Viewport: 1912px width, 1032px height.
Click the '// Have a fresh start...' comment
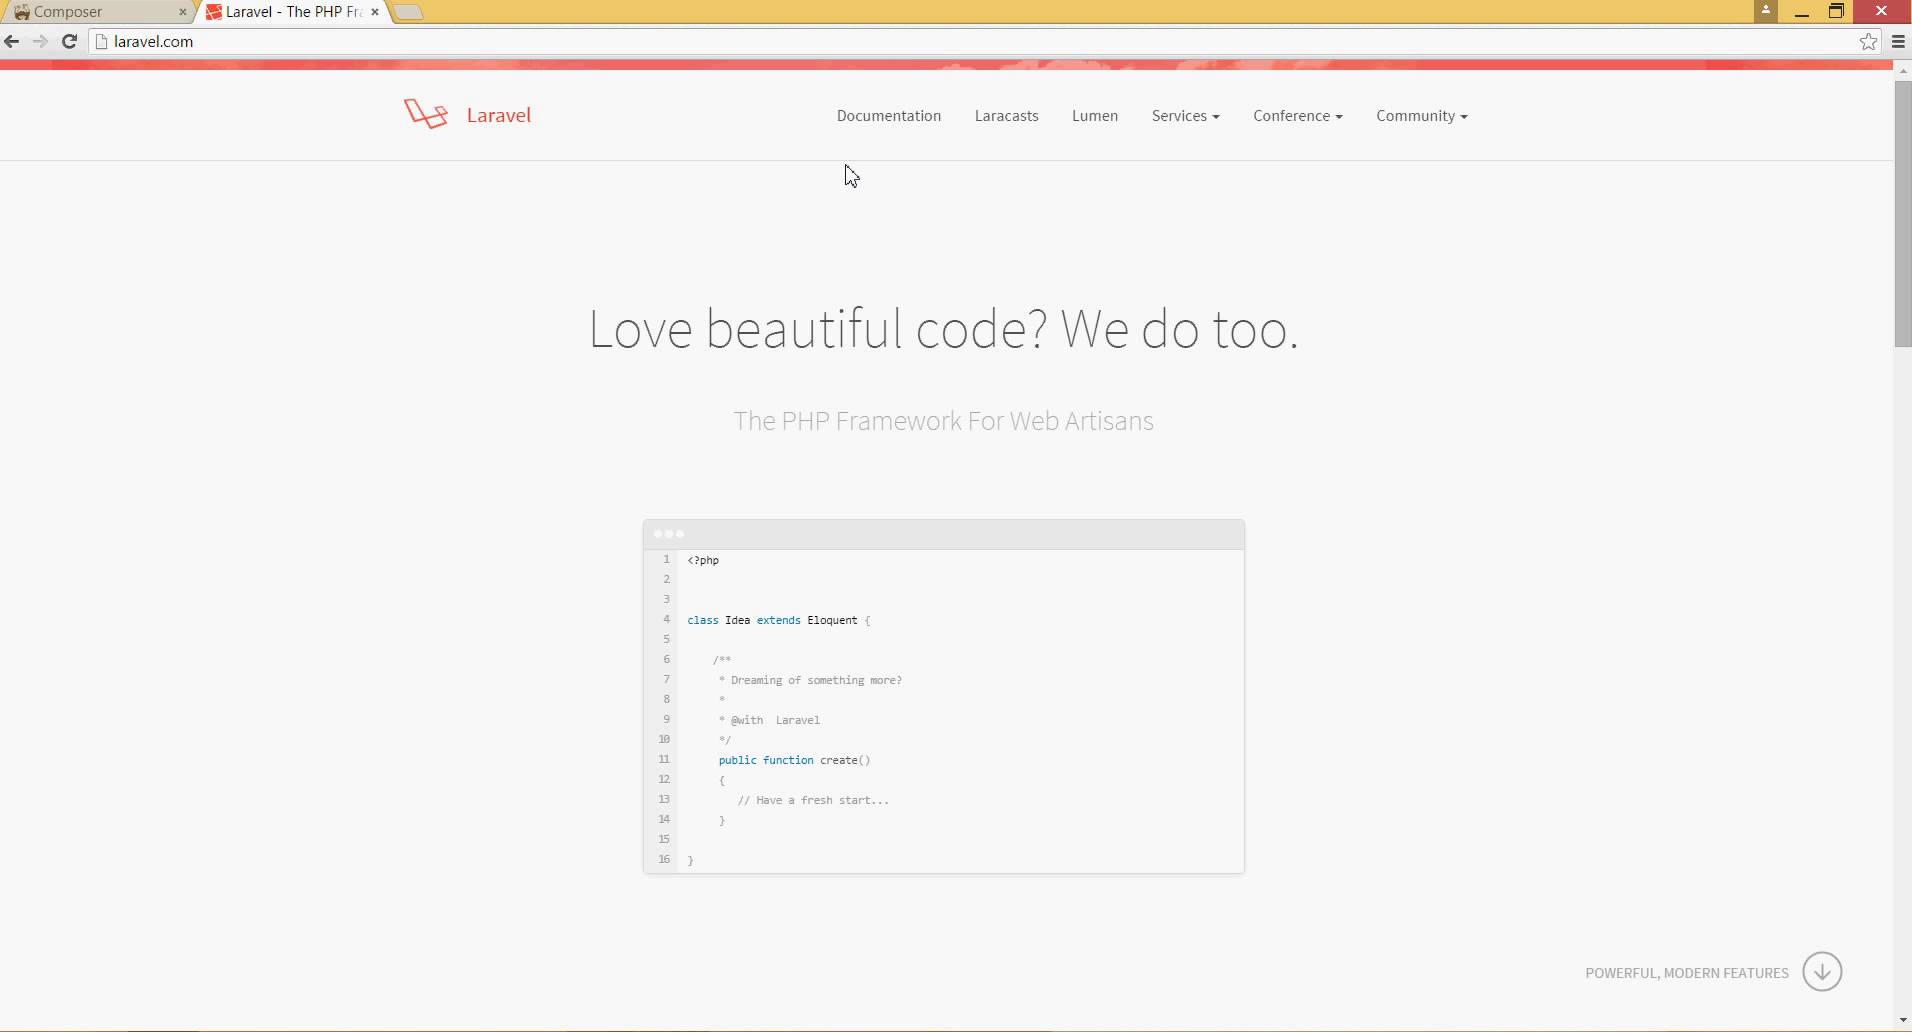pyautogui.click(x=813, y=800)
